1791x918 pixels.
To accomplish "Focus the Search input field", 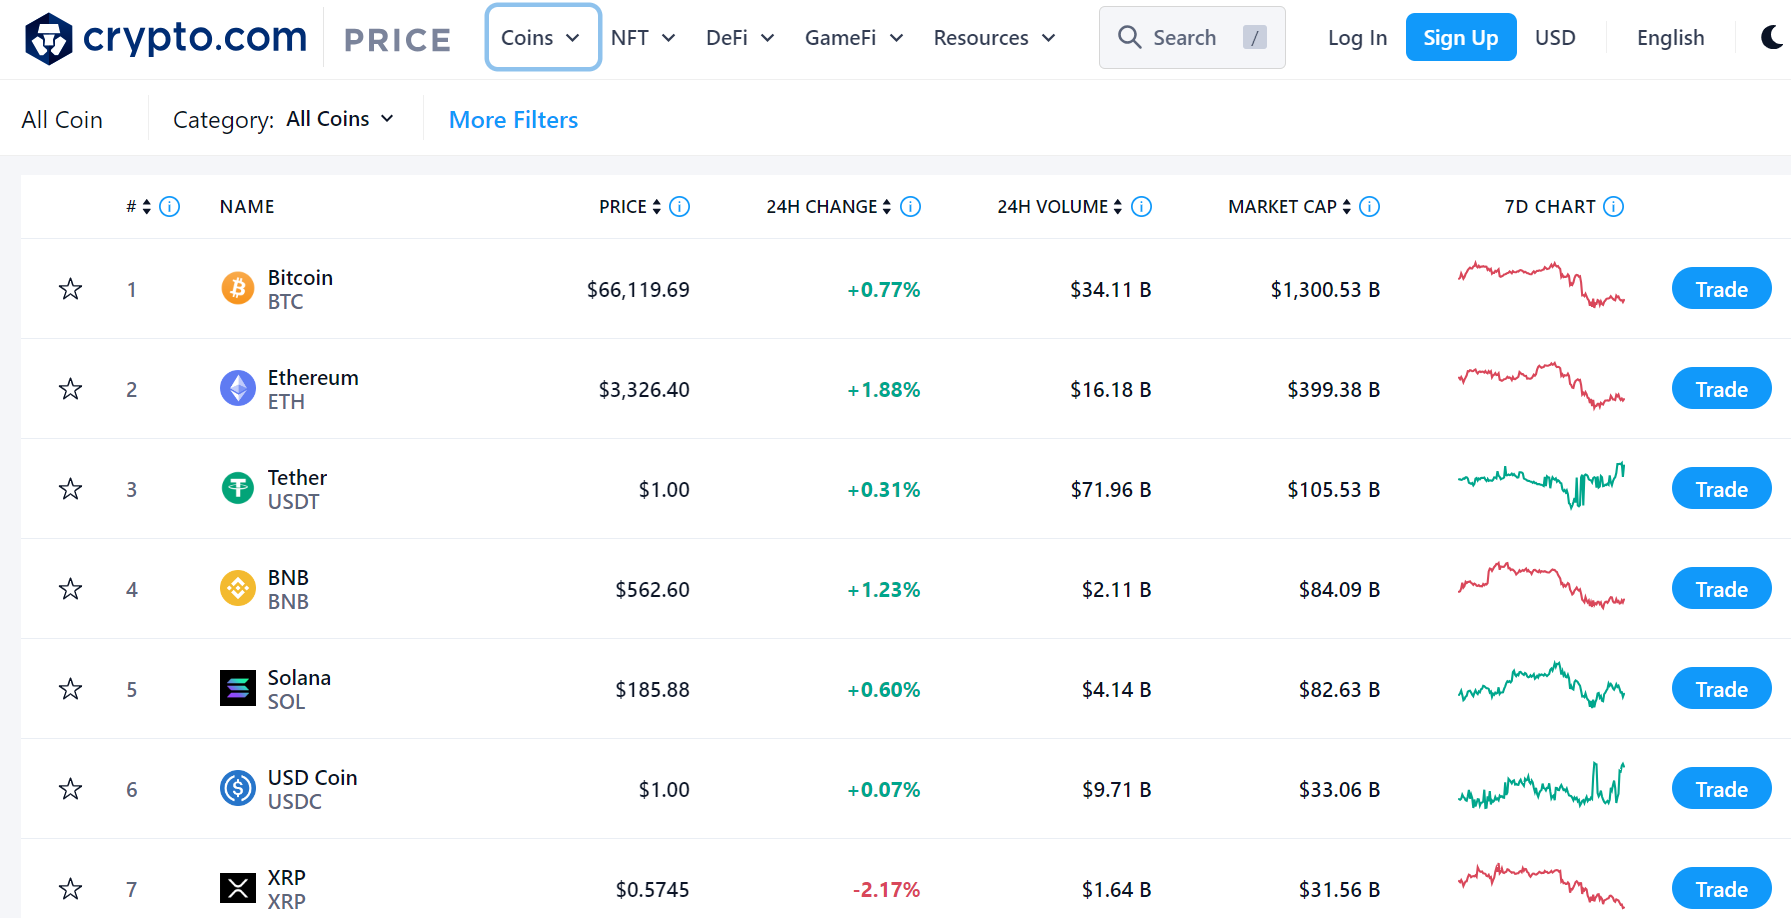I will tap(1192, 37).
